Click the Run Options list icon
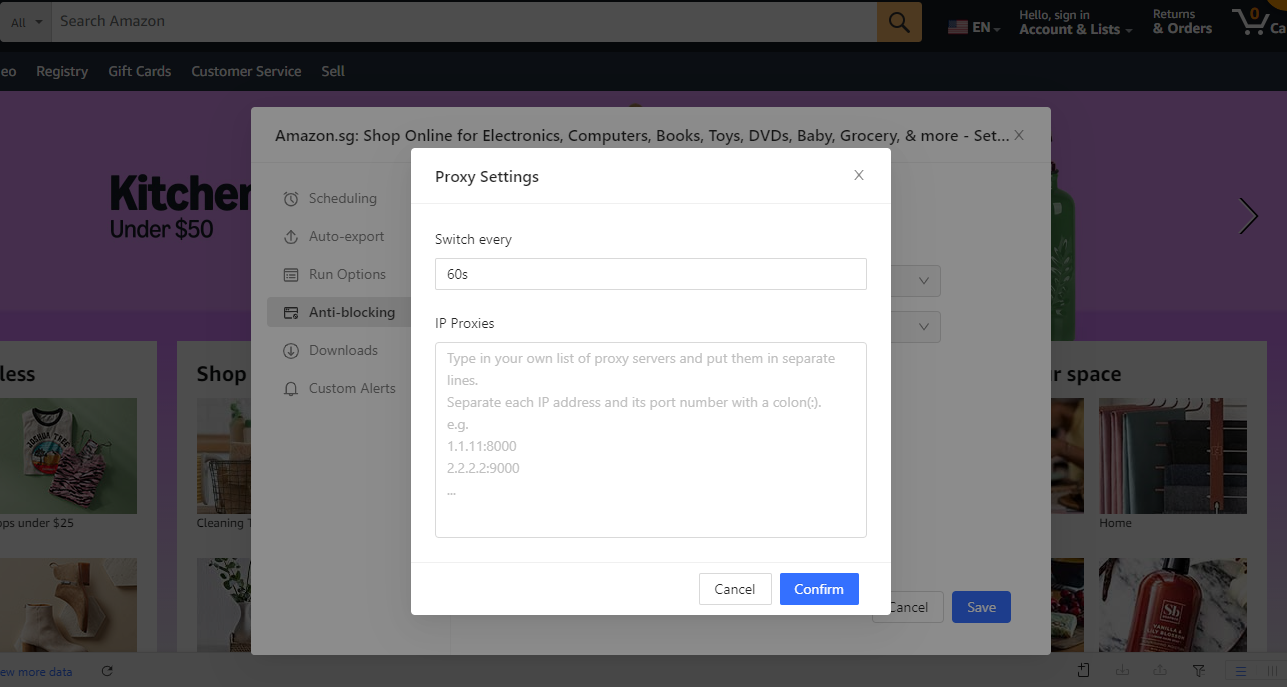Screen dimensions: 1287x687 coord(291,275)
